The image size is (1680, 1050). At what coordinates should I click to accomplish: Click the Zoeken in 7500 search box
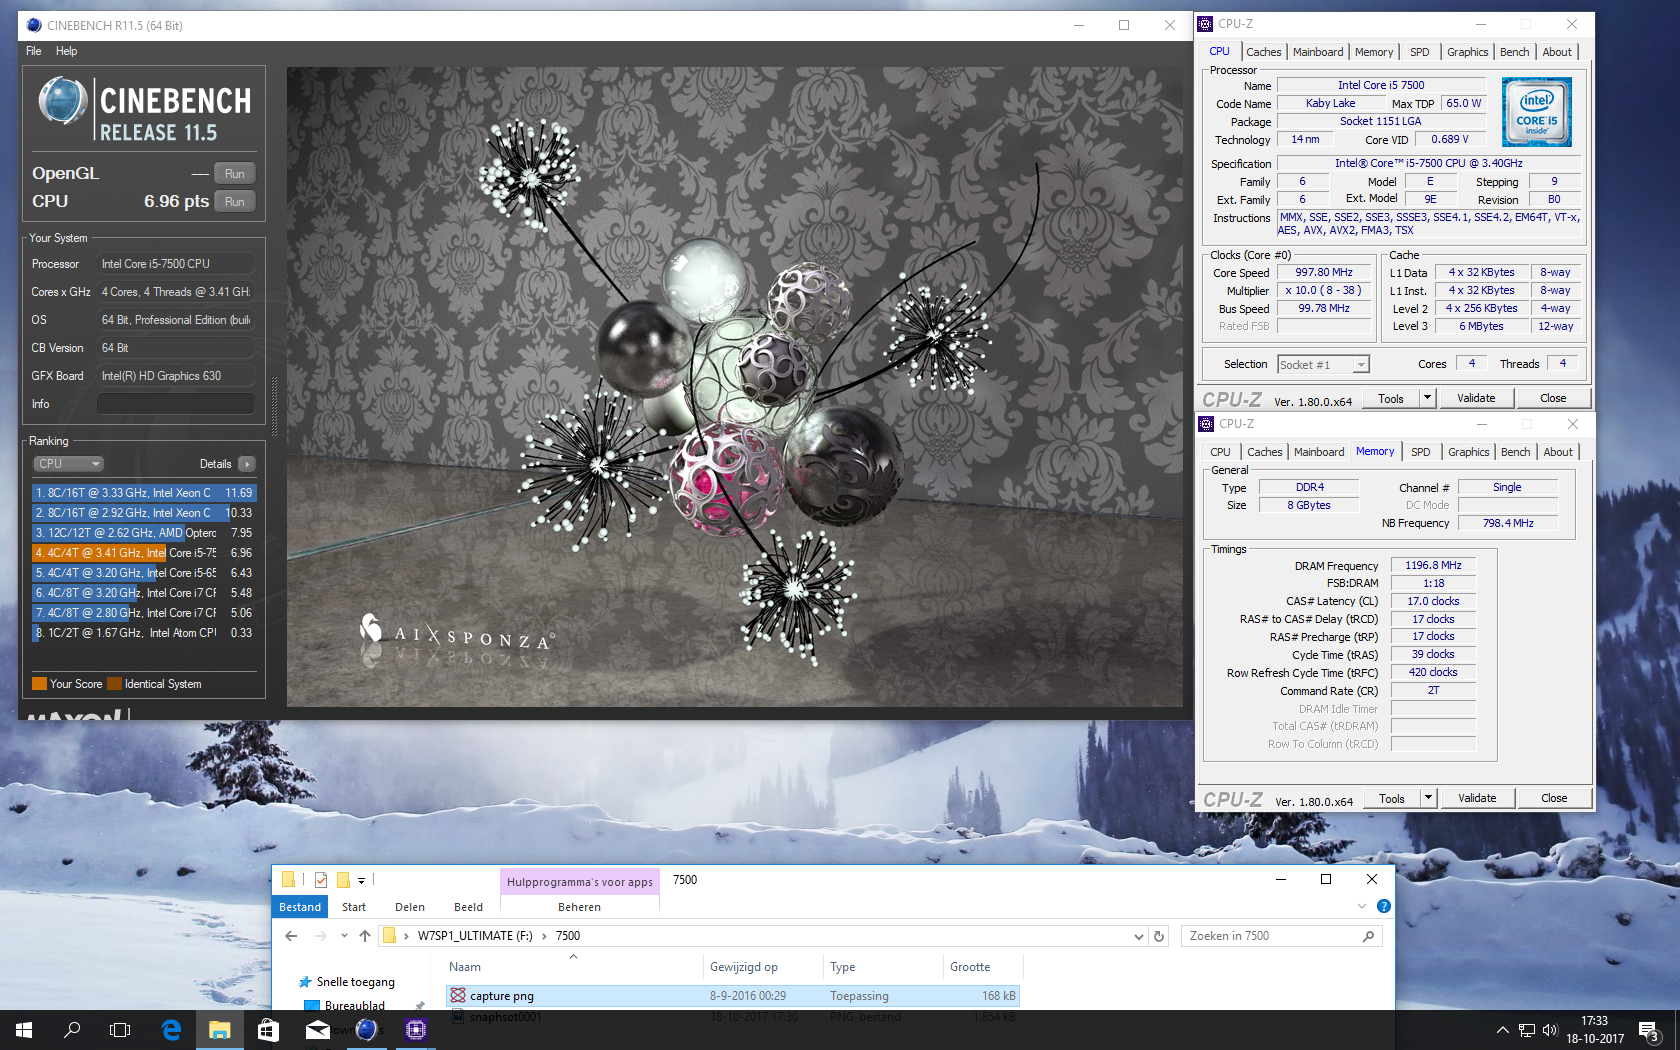(x=1282, y=936)
